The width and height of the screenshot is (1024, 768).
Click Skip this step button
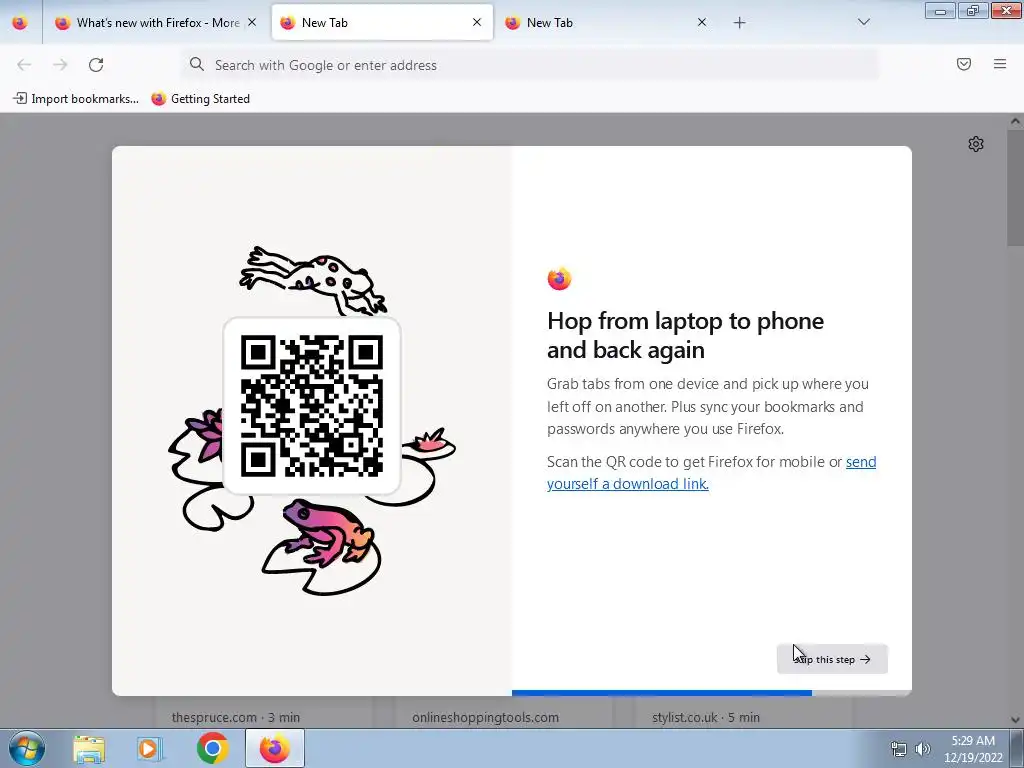tap(832, 659)
